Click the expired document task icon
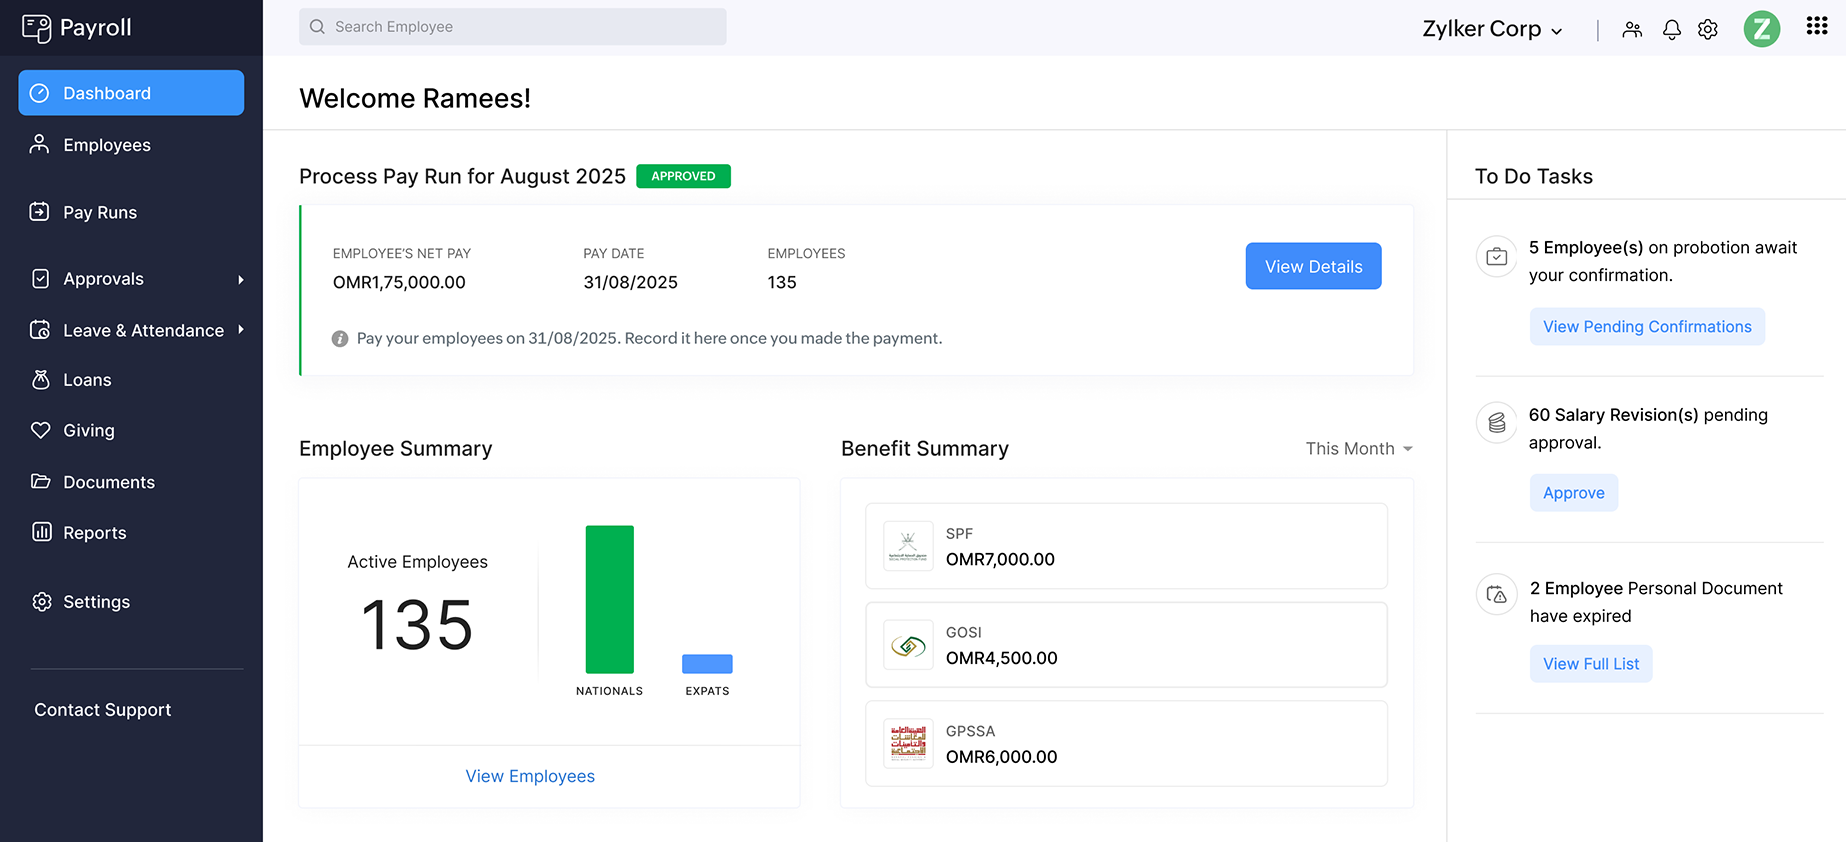This screenshot has height=842, width=1846. click(x=1496, y=595)
